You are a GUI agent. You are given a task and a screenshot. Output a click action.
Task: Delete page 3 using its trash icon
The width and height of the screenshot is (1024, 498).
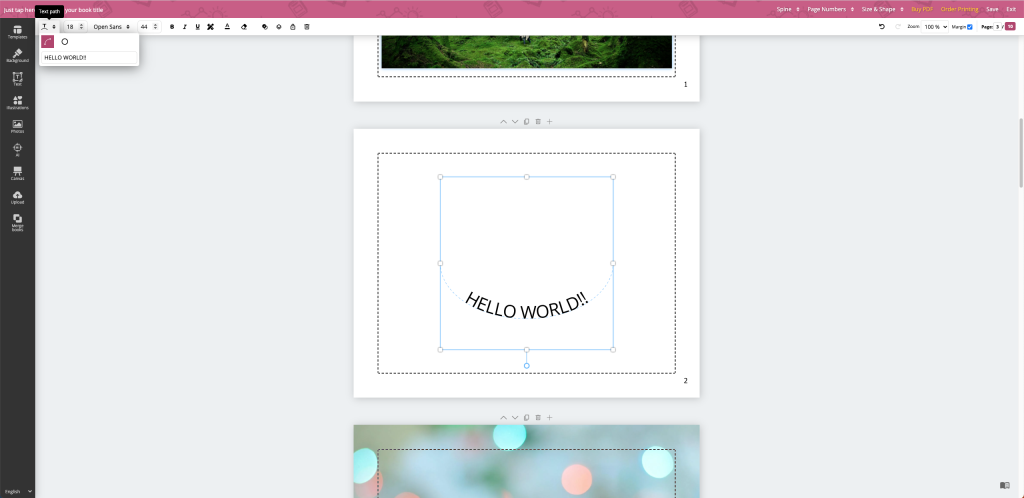point(538,418)
